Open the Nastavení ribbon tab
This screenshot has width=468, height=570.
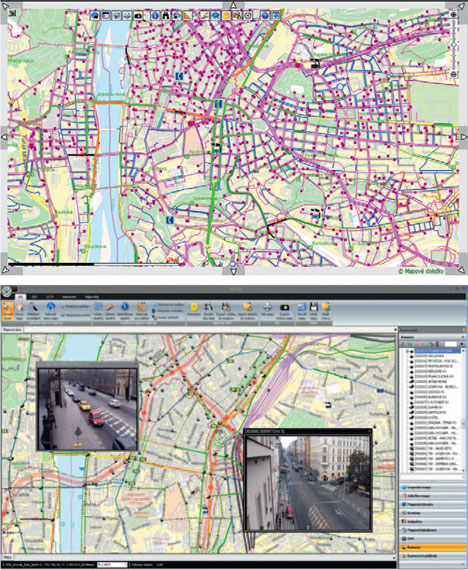click(68, 297)
